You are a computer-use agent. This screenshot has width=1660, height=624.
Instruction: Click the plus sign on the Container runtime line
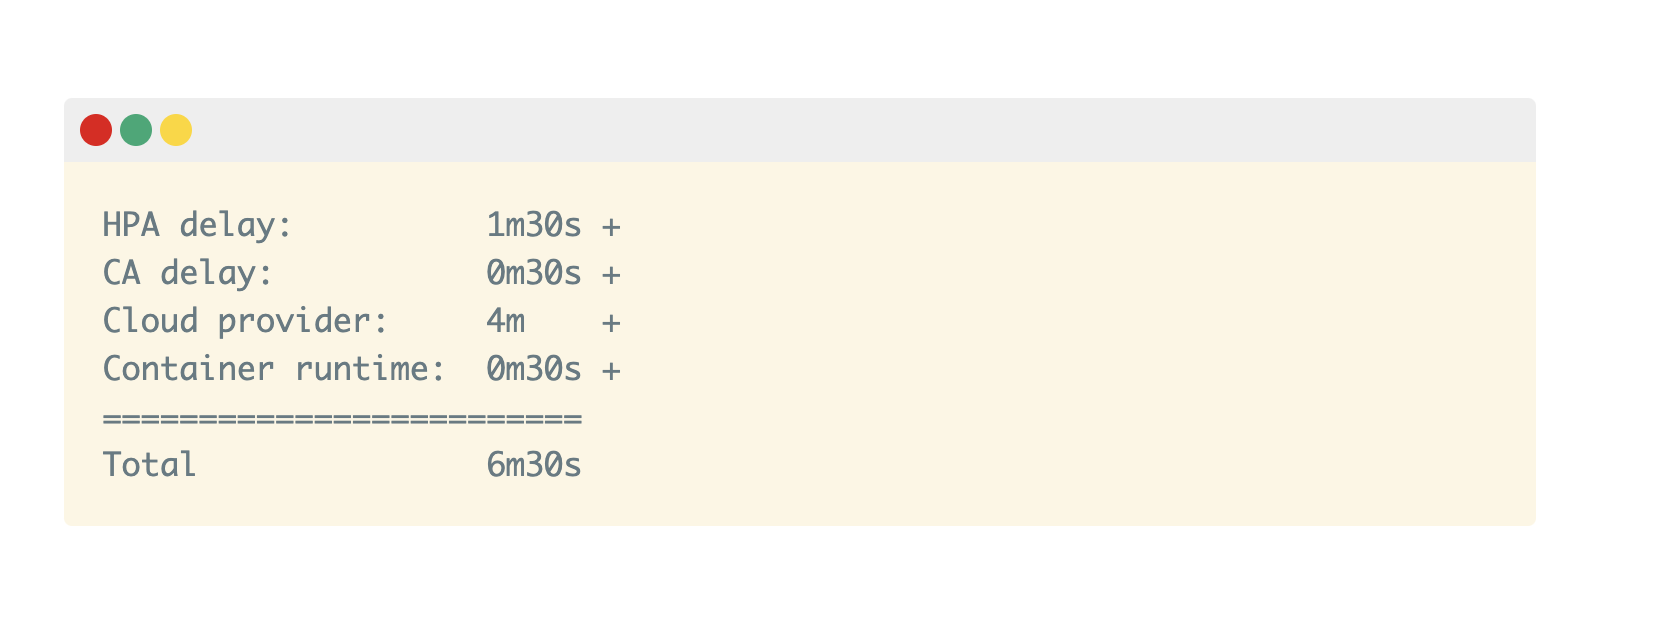click(611, 371)
